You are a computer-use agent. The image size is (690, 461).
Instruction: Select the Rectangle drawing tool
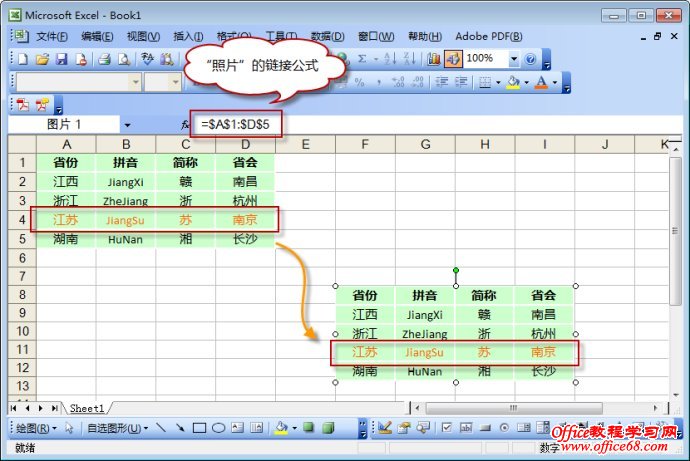coord(199,427)
